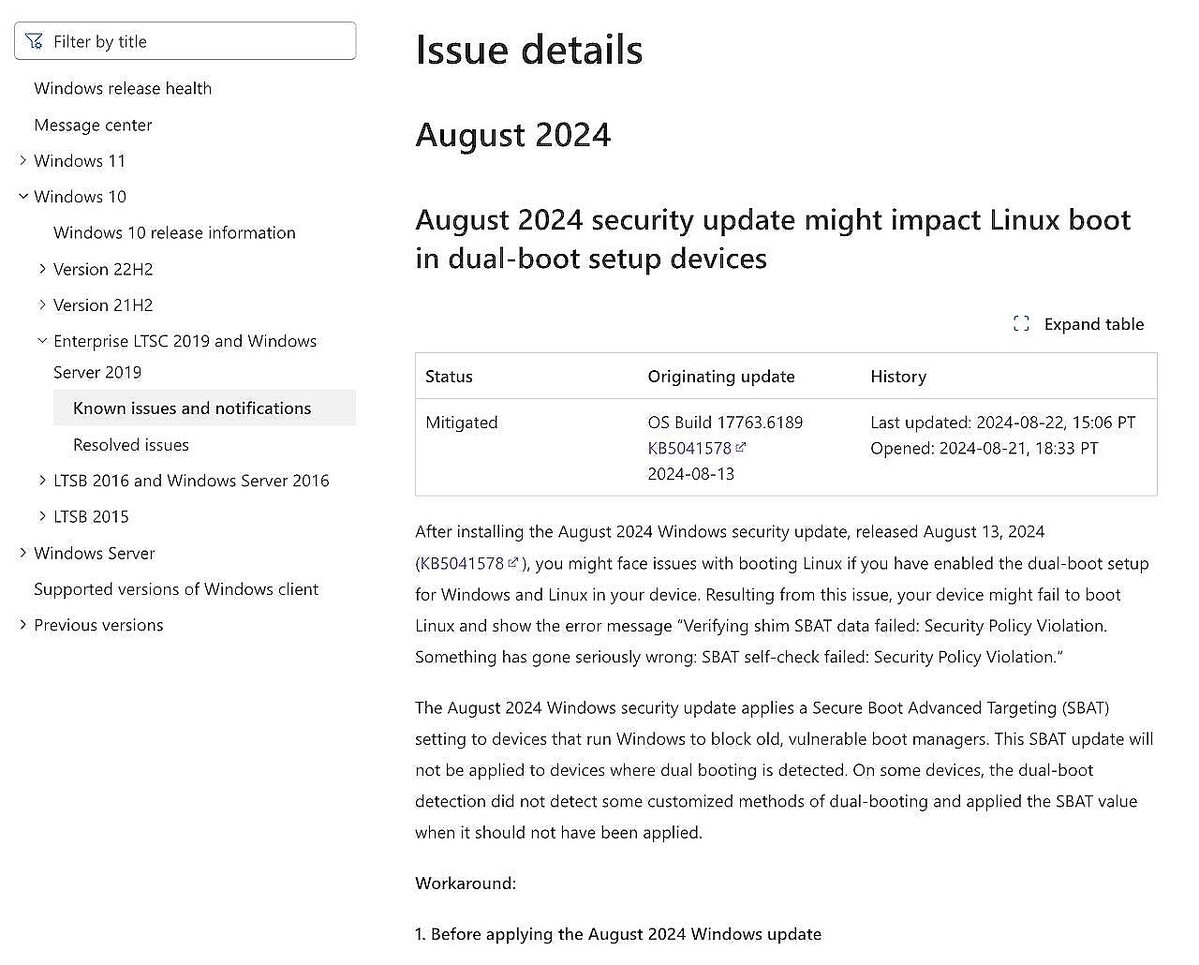Collapse Enterprise LTSC 2019 and Windows Server 2019
Screen dimensions: 1199x965
click(41, 340)
